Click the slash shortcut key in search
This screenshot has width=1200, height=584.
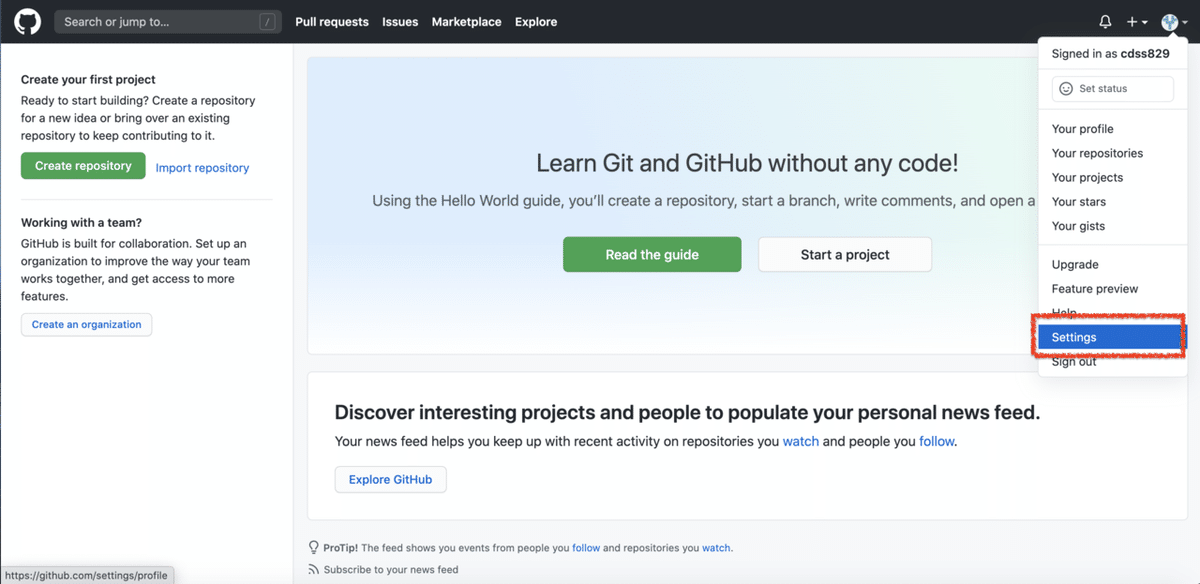coord(267,21)
